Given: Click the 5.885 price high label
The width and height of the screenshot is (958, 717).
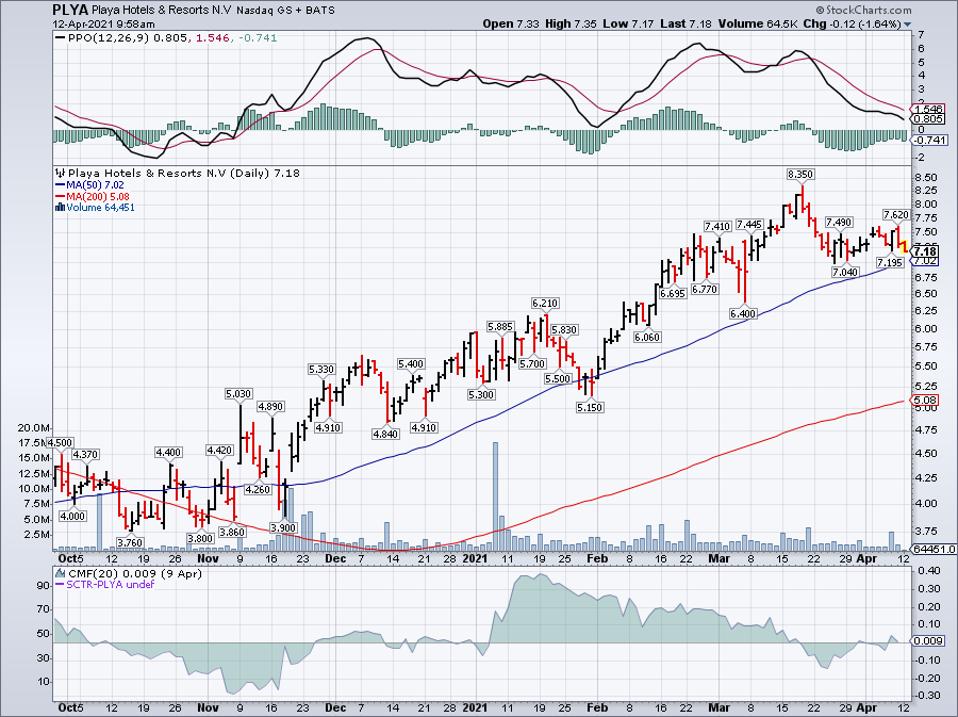Looking at the screenshot, I should [x=500, y=327].
